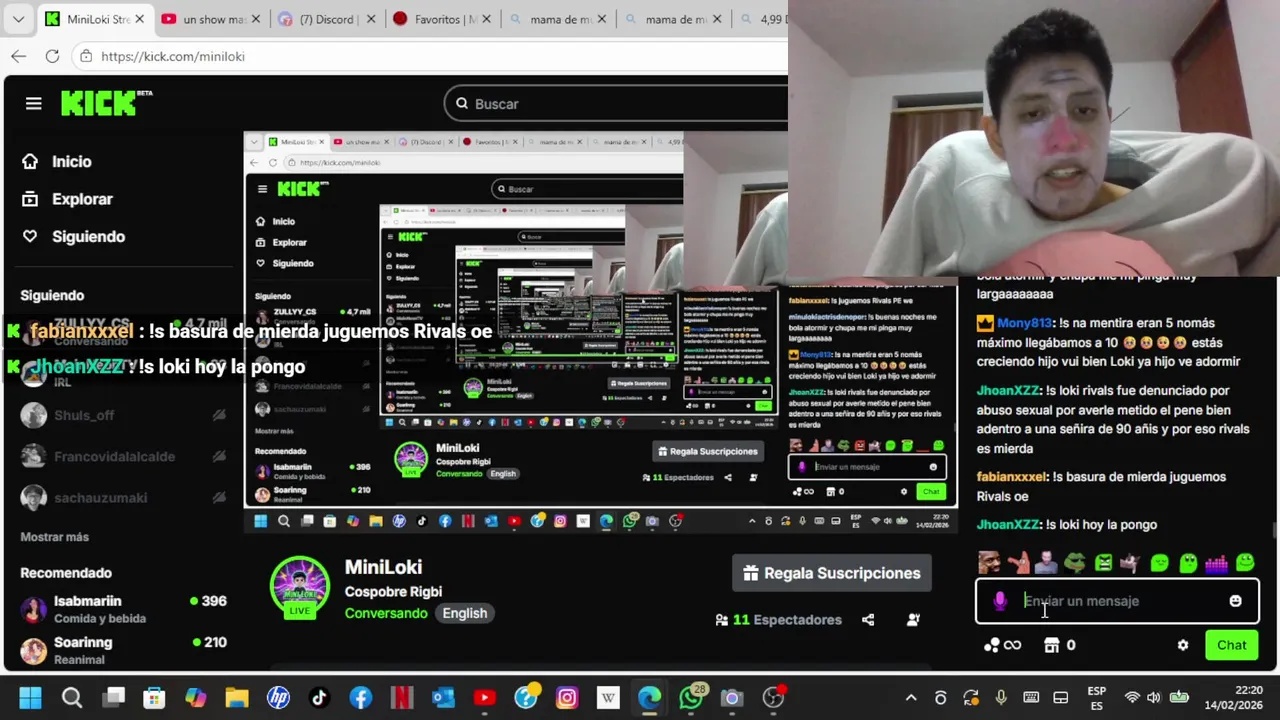Insert the Pepe sunglasses emote
Image resolution: width=1280 pixels, height=720 pixels.
(1075, 563)
